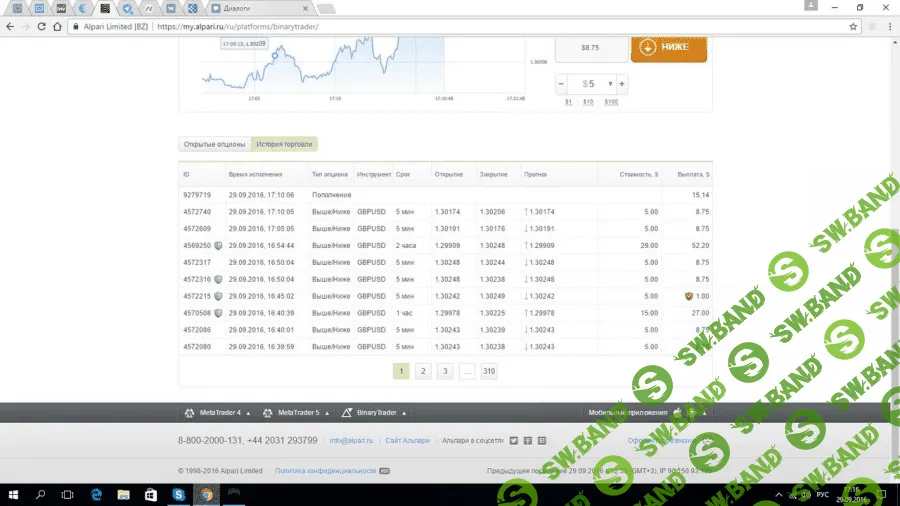The height and width of the screenshot is (506, 900).
Task: Click the Twitter social icon in footer
Action: coord(513,440)
